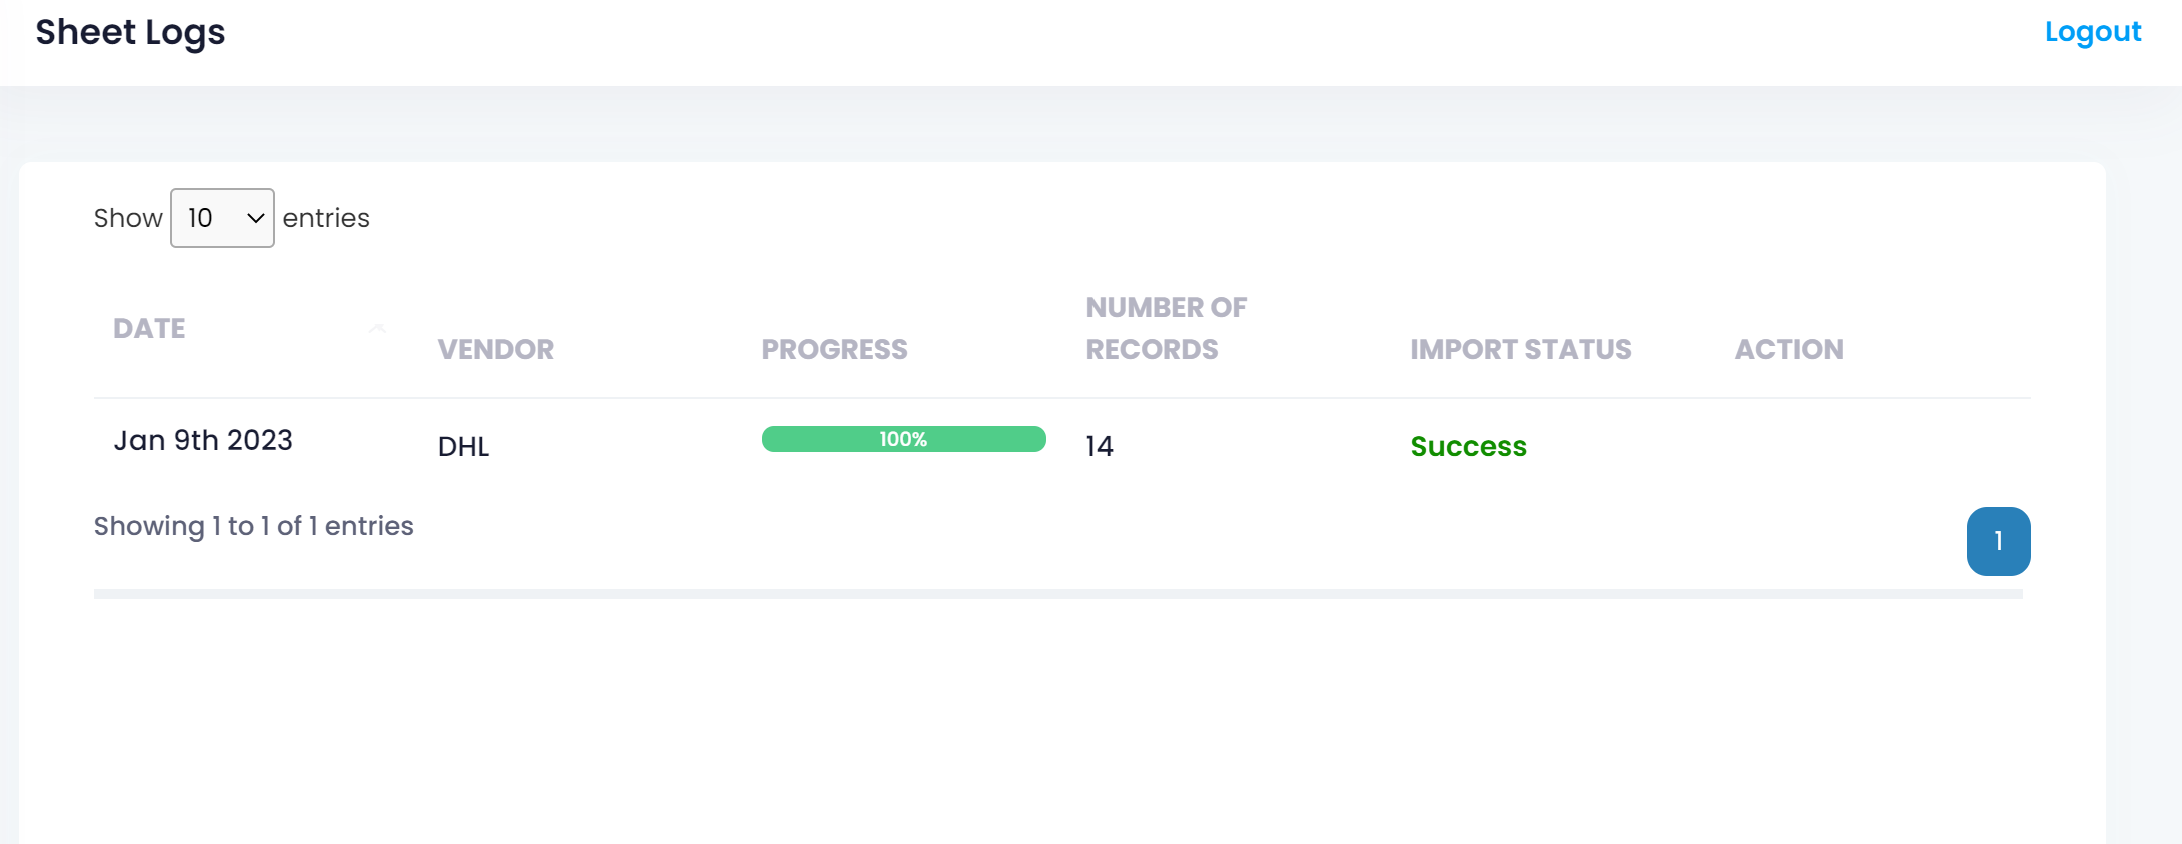Image resolution: width=2182 pixels, height=844 pixels.
Task: Click the Sheet Logs page title
Action: click(x=130, y=32)
